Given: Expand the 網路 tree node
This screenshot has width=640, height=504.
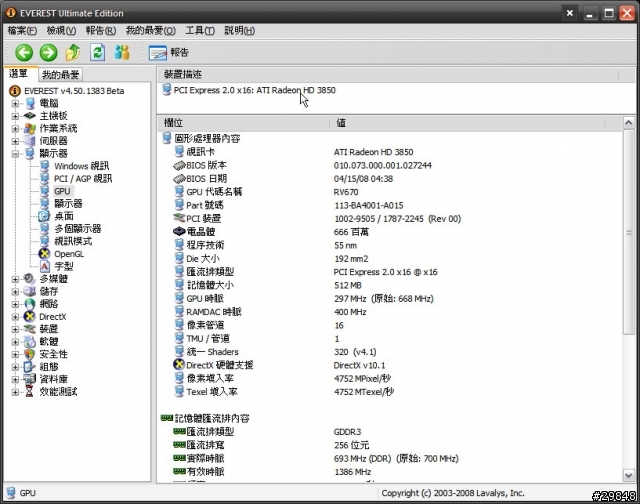Looking at the screenshot, I should click(x=15, y=304).
